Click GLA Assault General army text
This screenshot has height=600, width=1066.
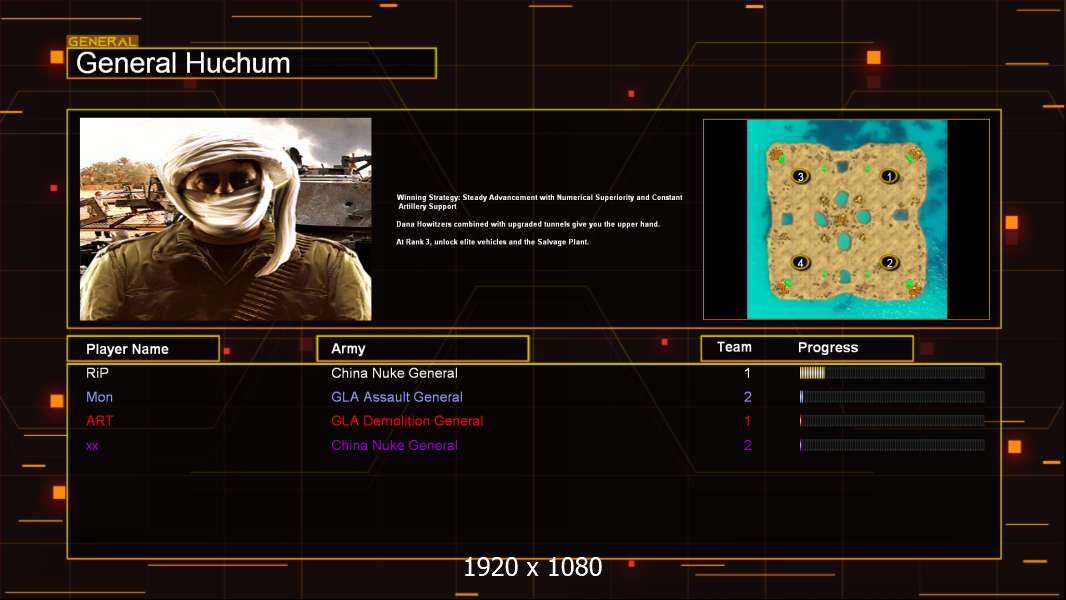click(396, 397)
